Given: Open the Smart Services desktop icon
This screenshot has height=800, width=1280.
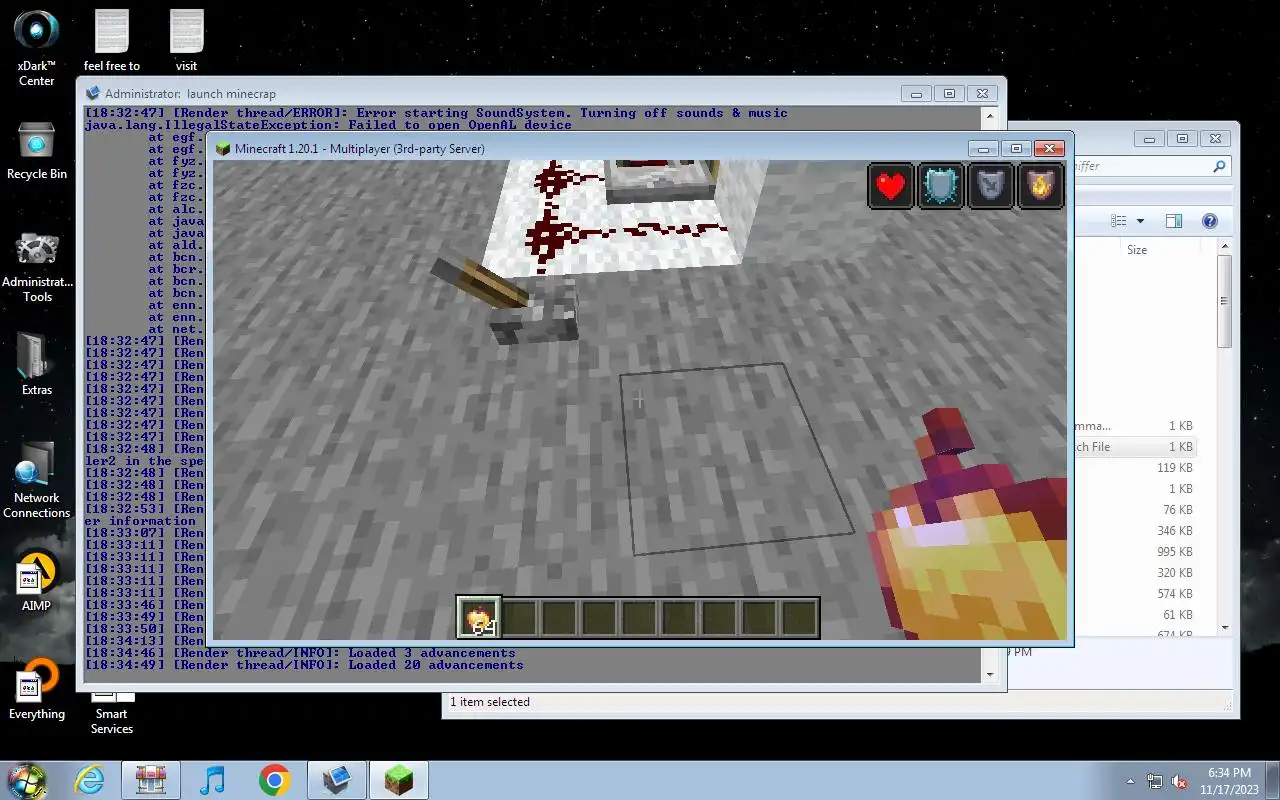Looking at the screenshot, I should tap(112, 712).
